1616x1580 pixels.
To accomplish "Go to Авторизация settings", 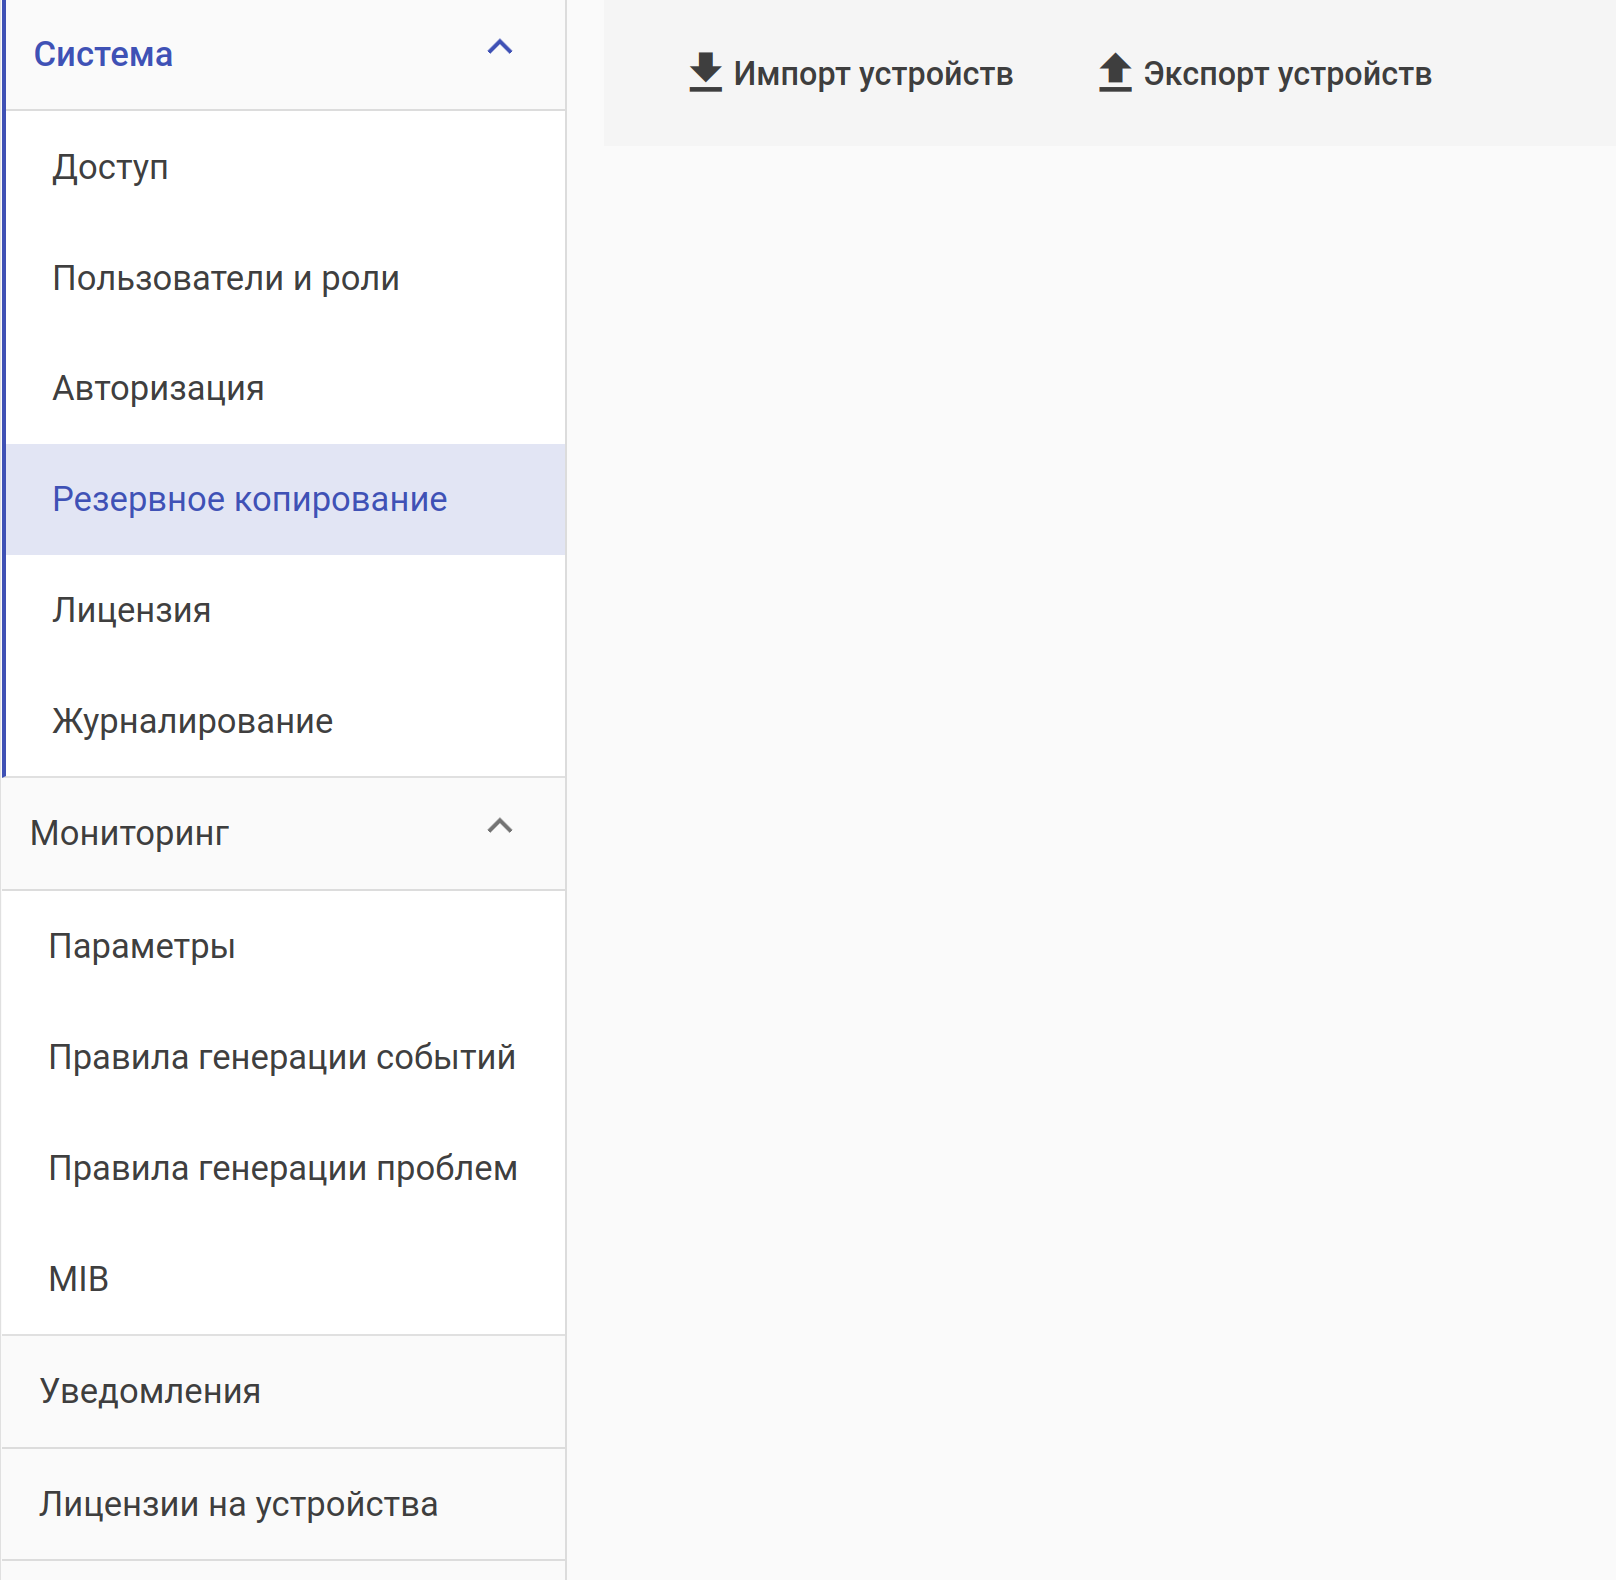I will tap(158, 388).
